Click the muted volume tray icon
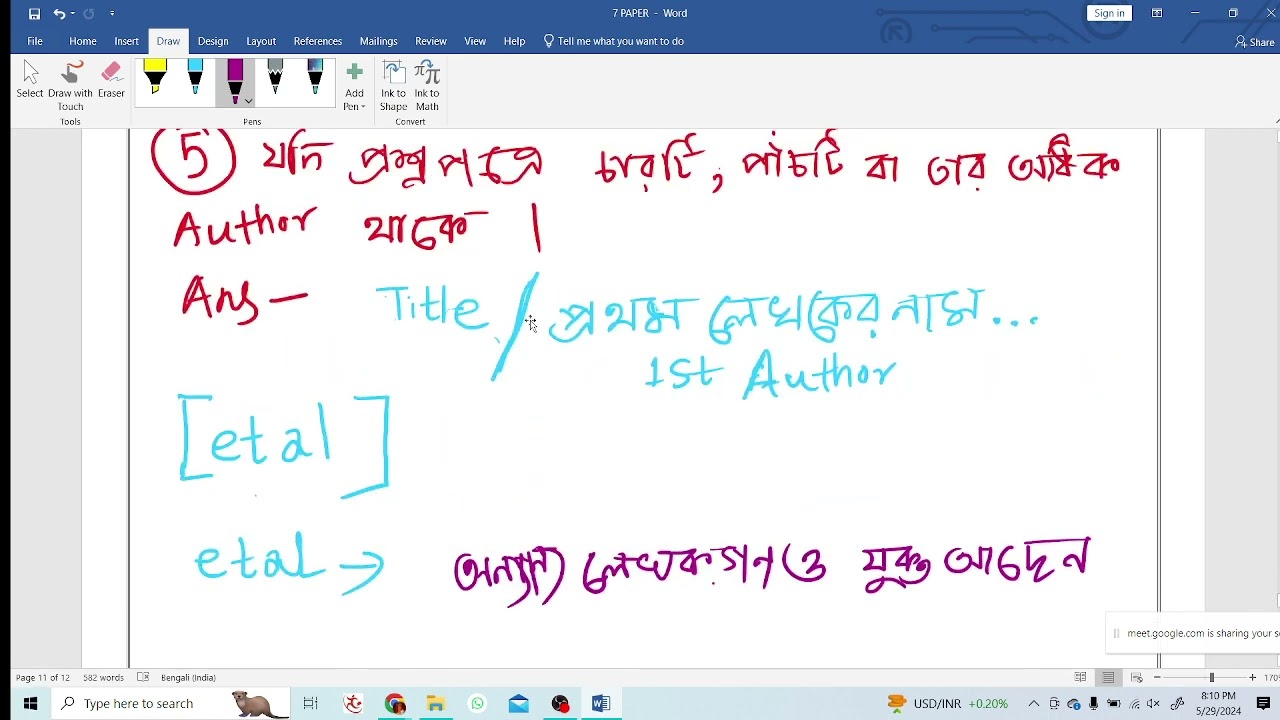The image size is (1280, 720). point(1153,703)
